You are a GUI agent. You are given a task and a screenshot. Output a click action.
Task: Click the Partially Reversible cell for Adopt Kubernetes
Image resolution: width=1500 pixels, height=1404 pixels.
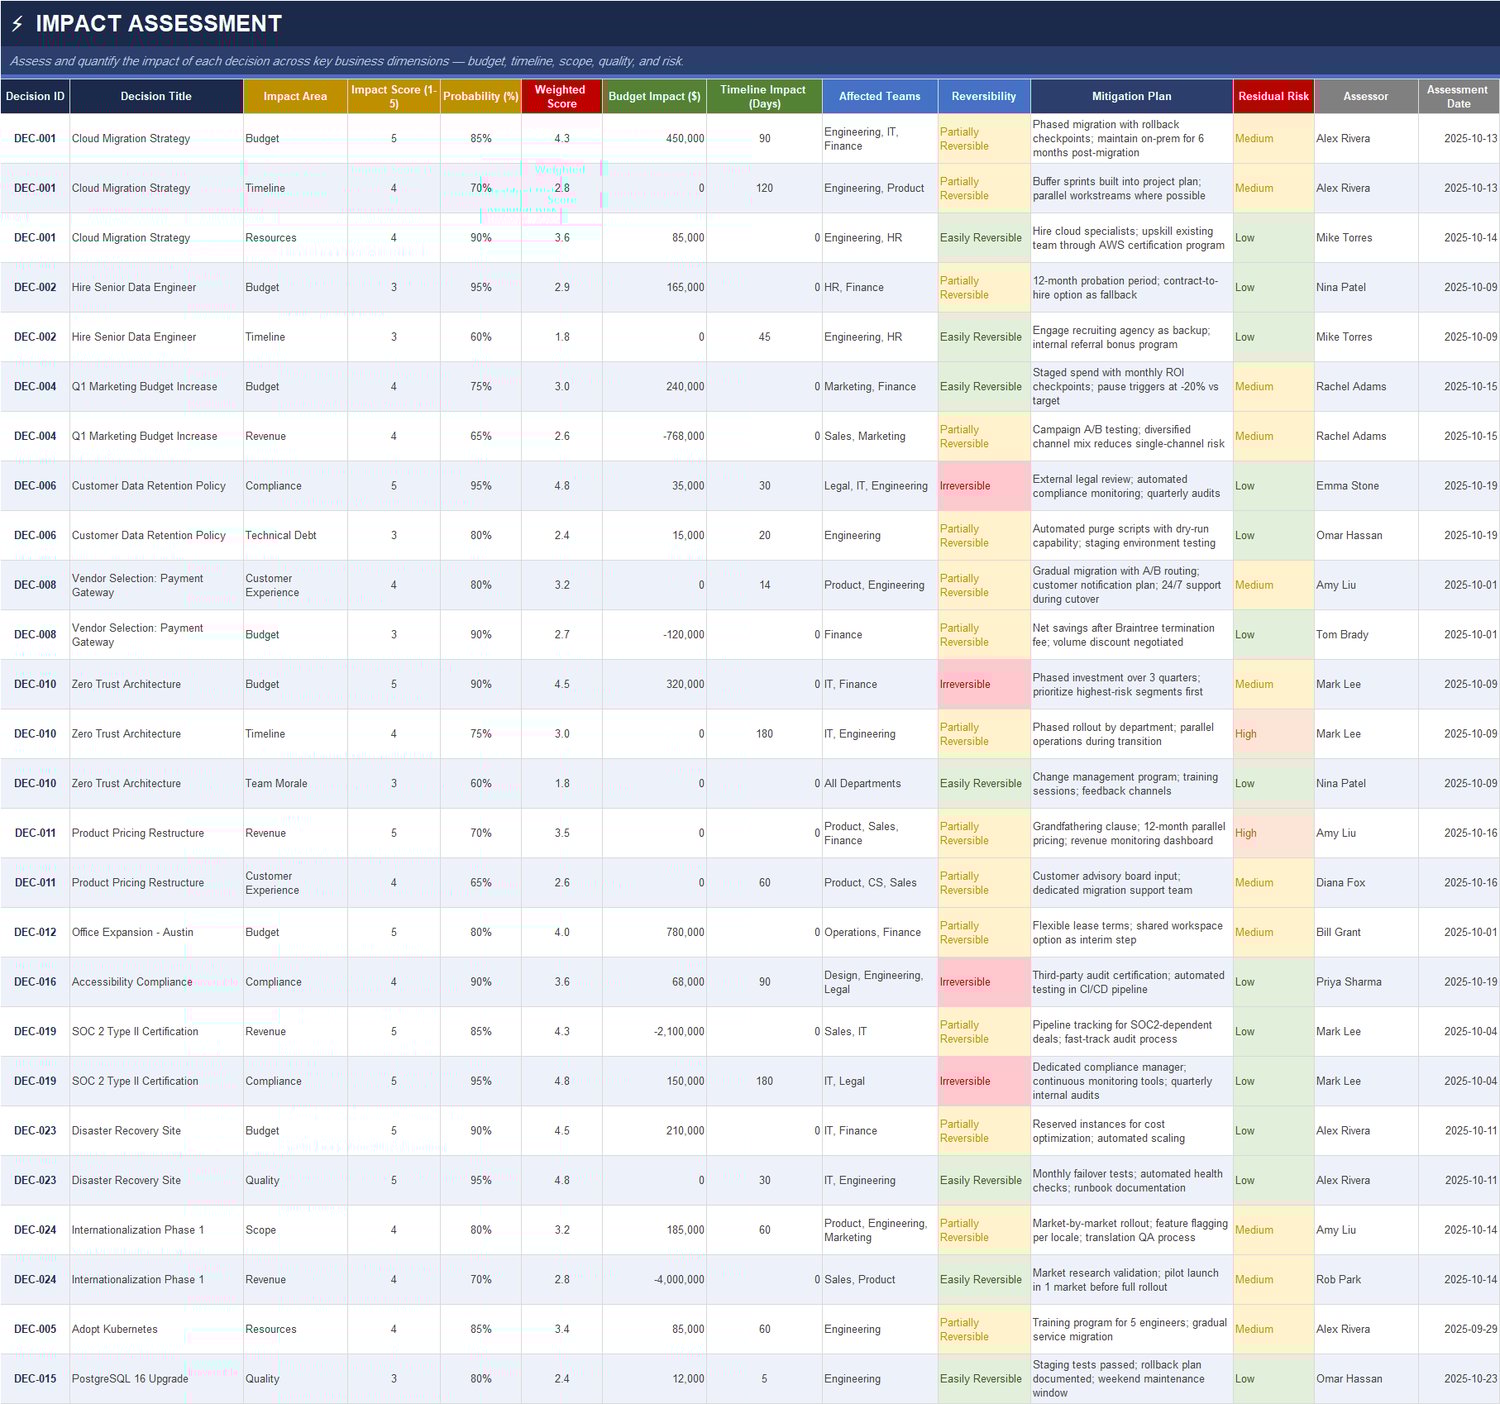[963, 1328]
